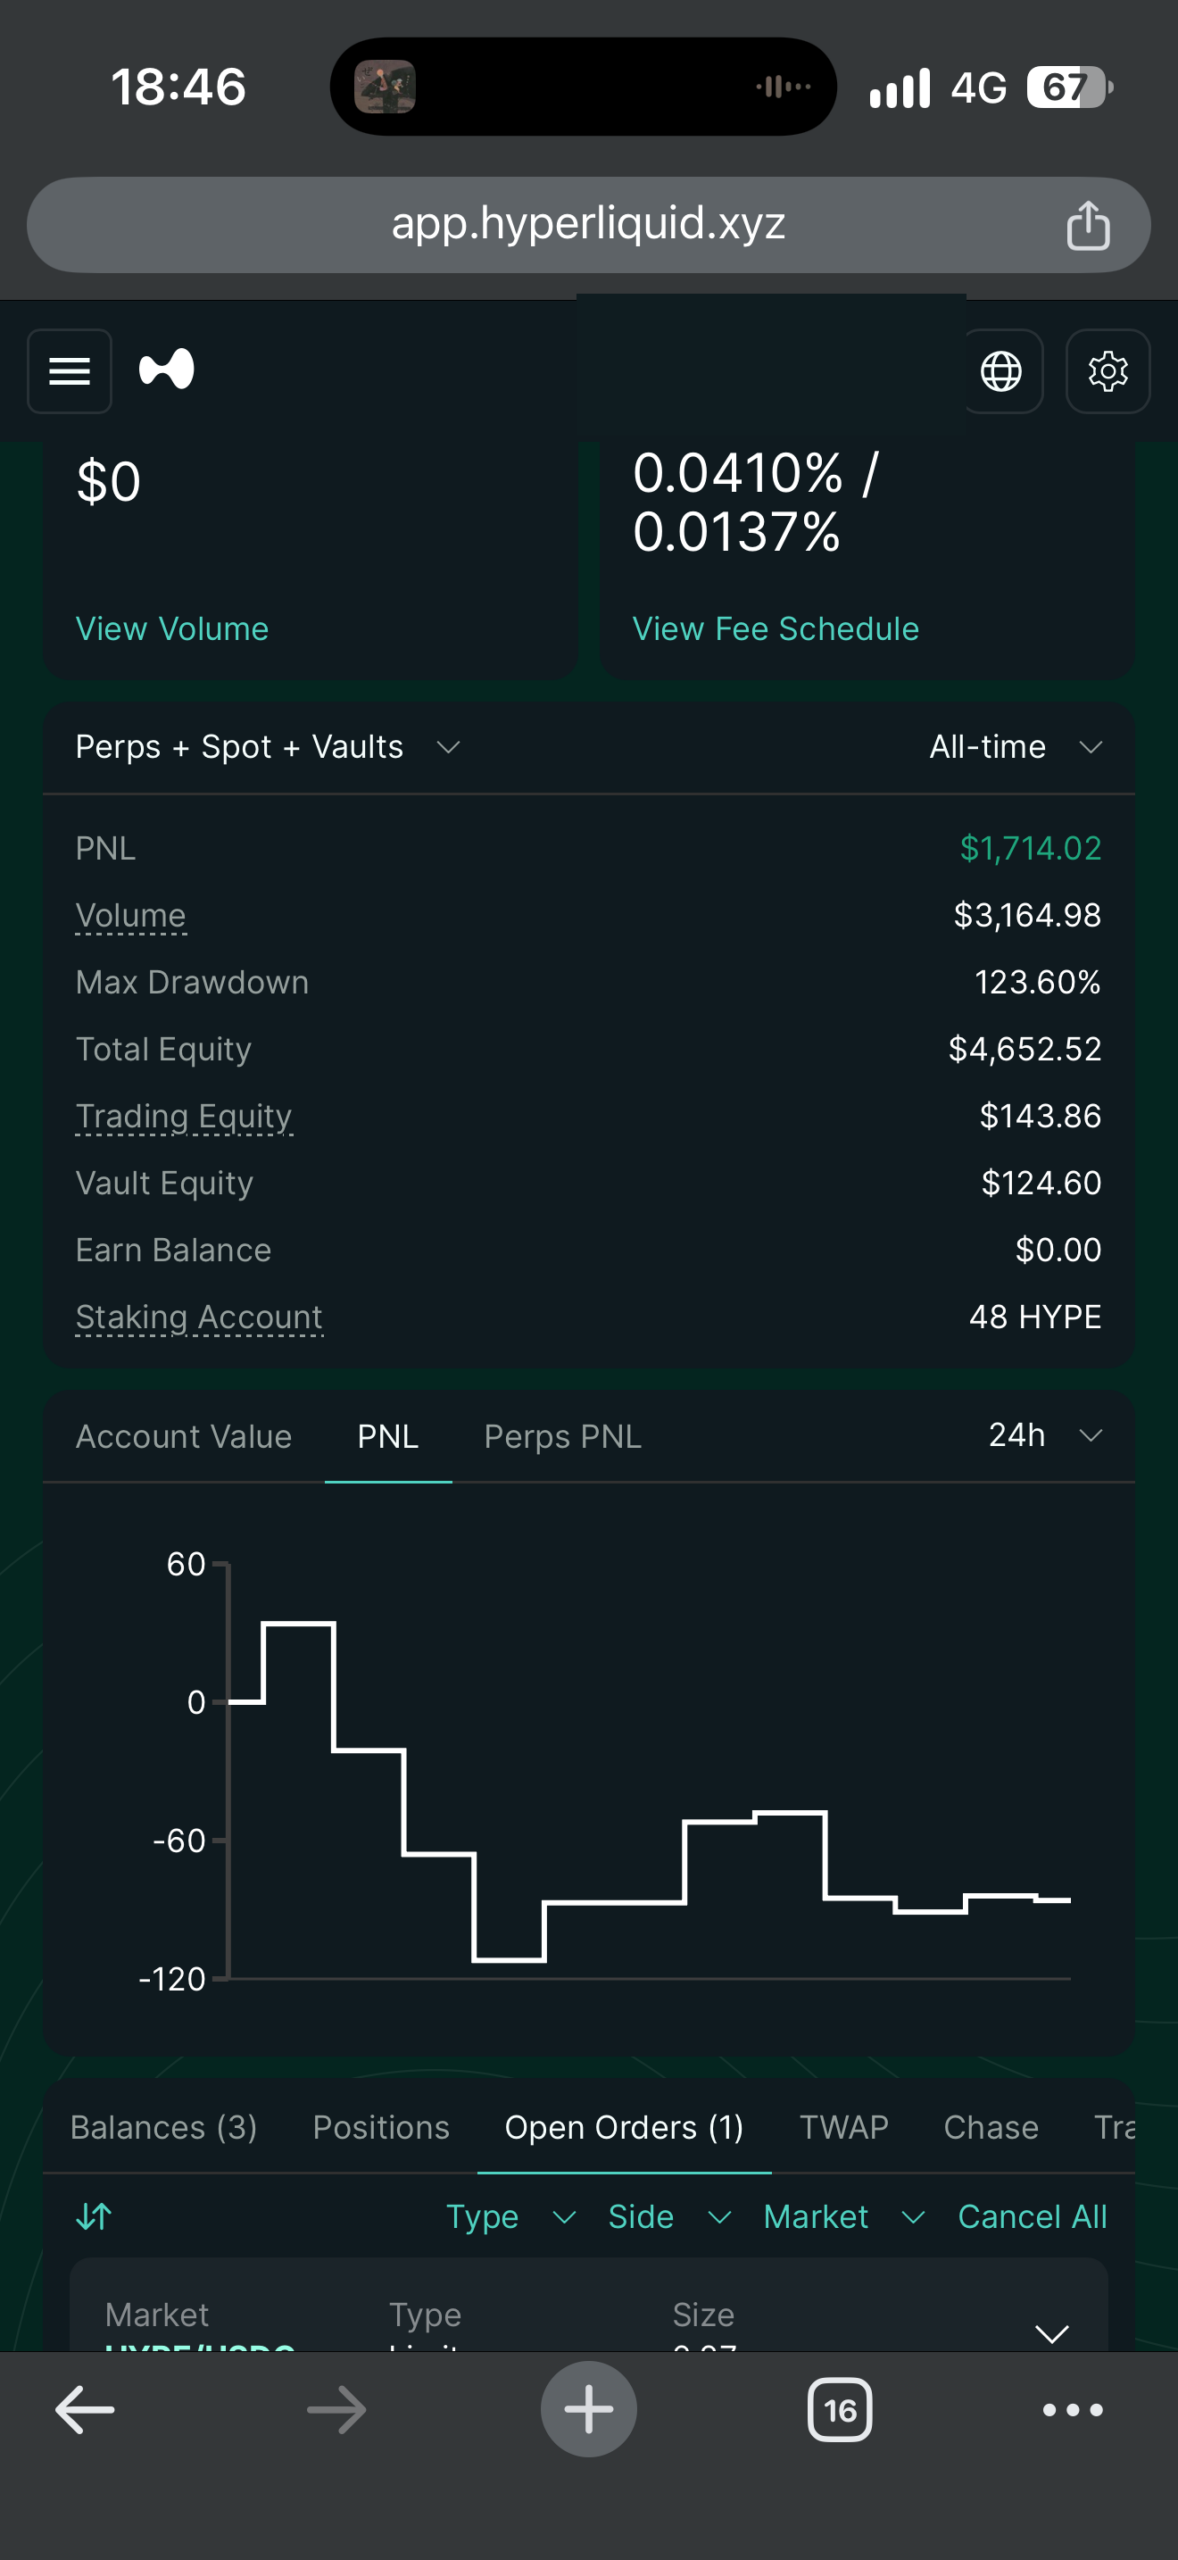Viewport: 1178px width, 2560px height.
Task: Switch to the Perps PNL tab
Action: (563, 1436)
